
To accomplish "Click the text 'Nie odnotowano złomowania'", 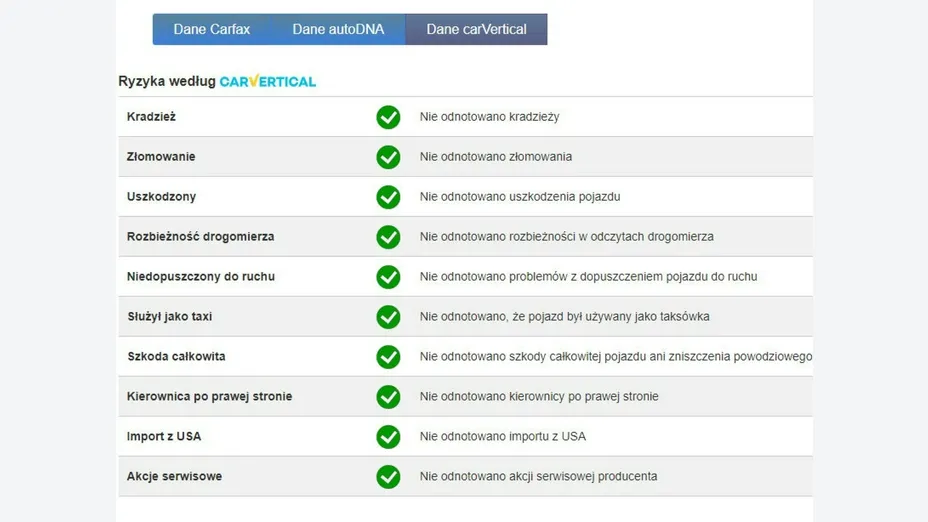I will click(496, 157).
